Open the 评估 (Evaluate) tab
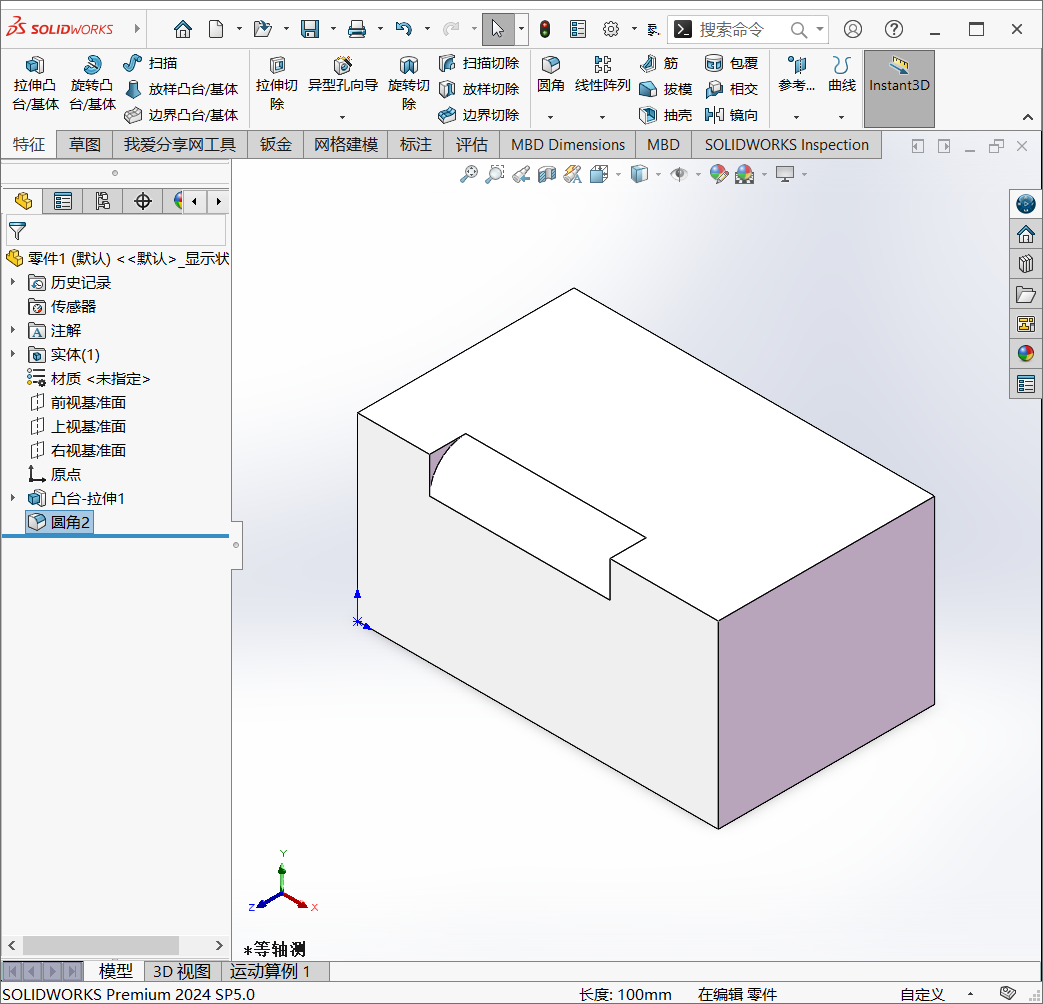Viewport: 1043px width, 1004px height. (x=471, y=144)
